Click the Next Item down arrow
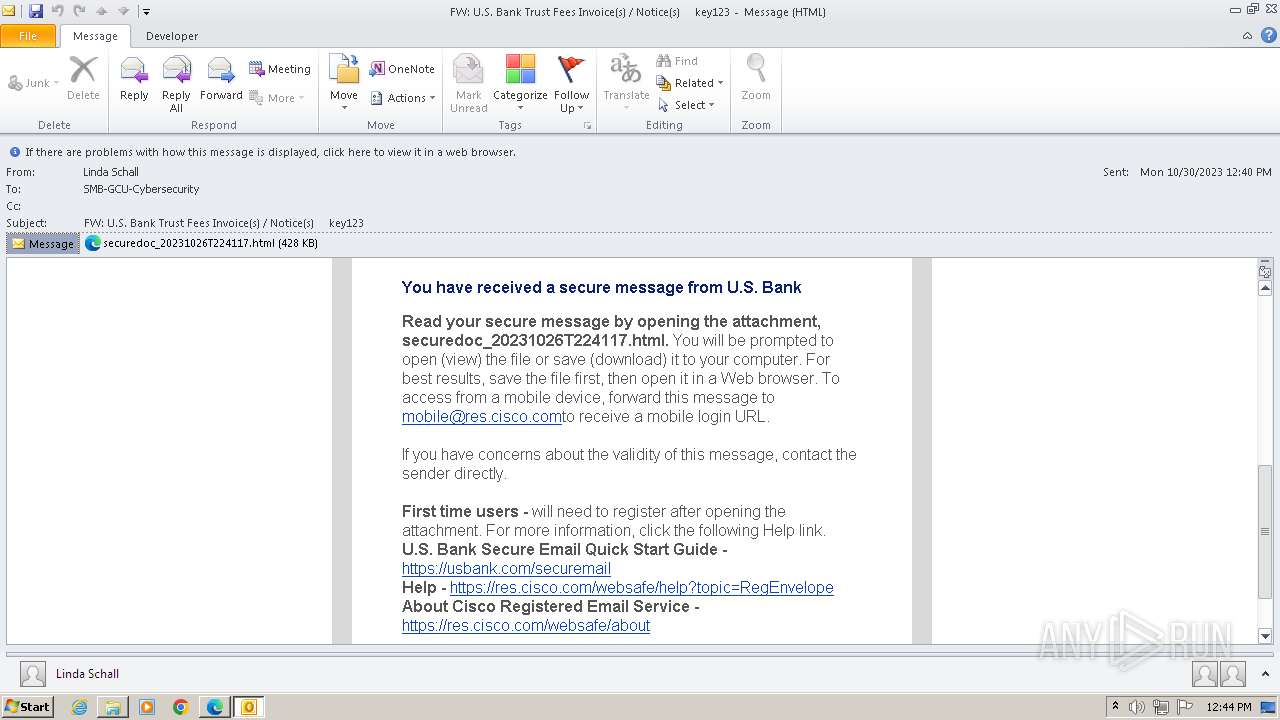Viewport: 1280px width, 720px height. [x=123, y=11]
